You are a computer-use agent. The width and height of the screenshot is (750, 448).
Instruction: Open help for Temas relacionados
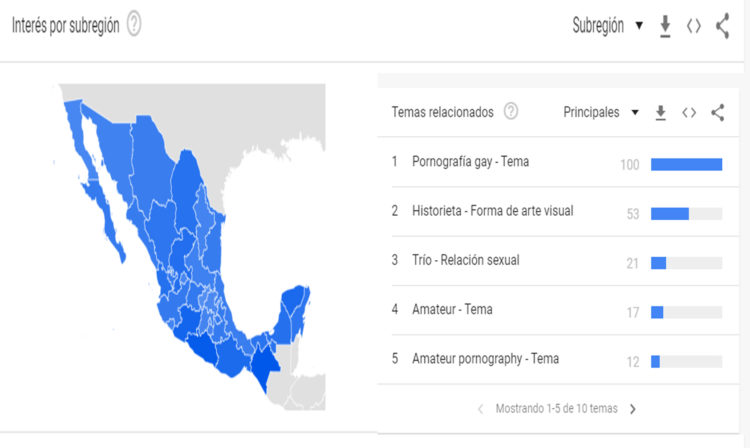511,111
